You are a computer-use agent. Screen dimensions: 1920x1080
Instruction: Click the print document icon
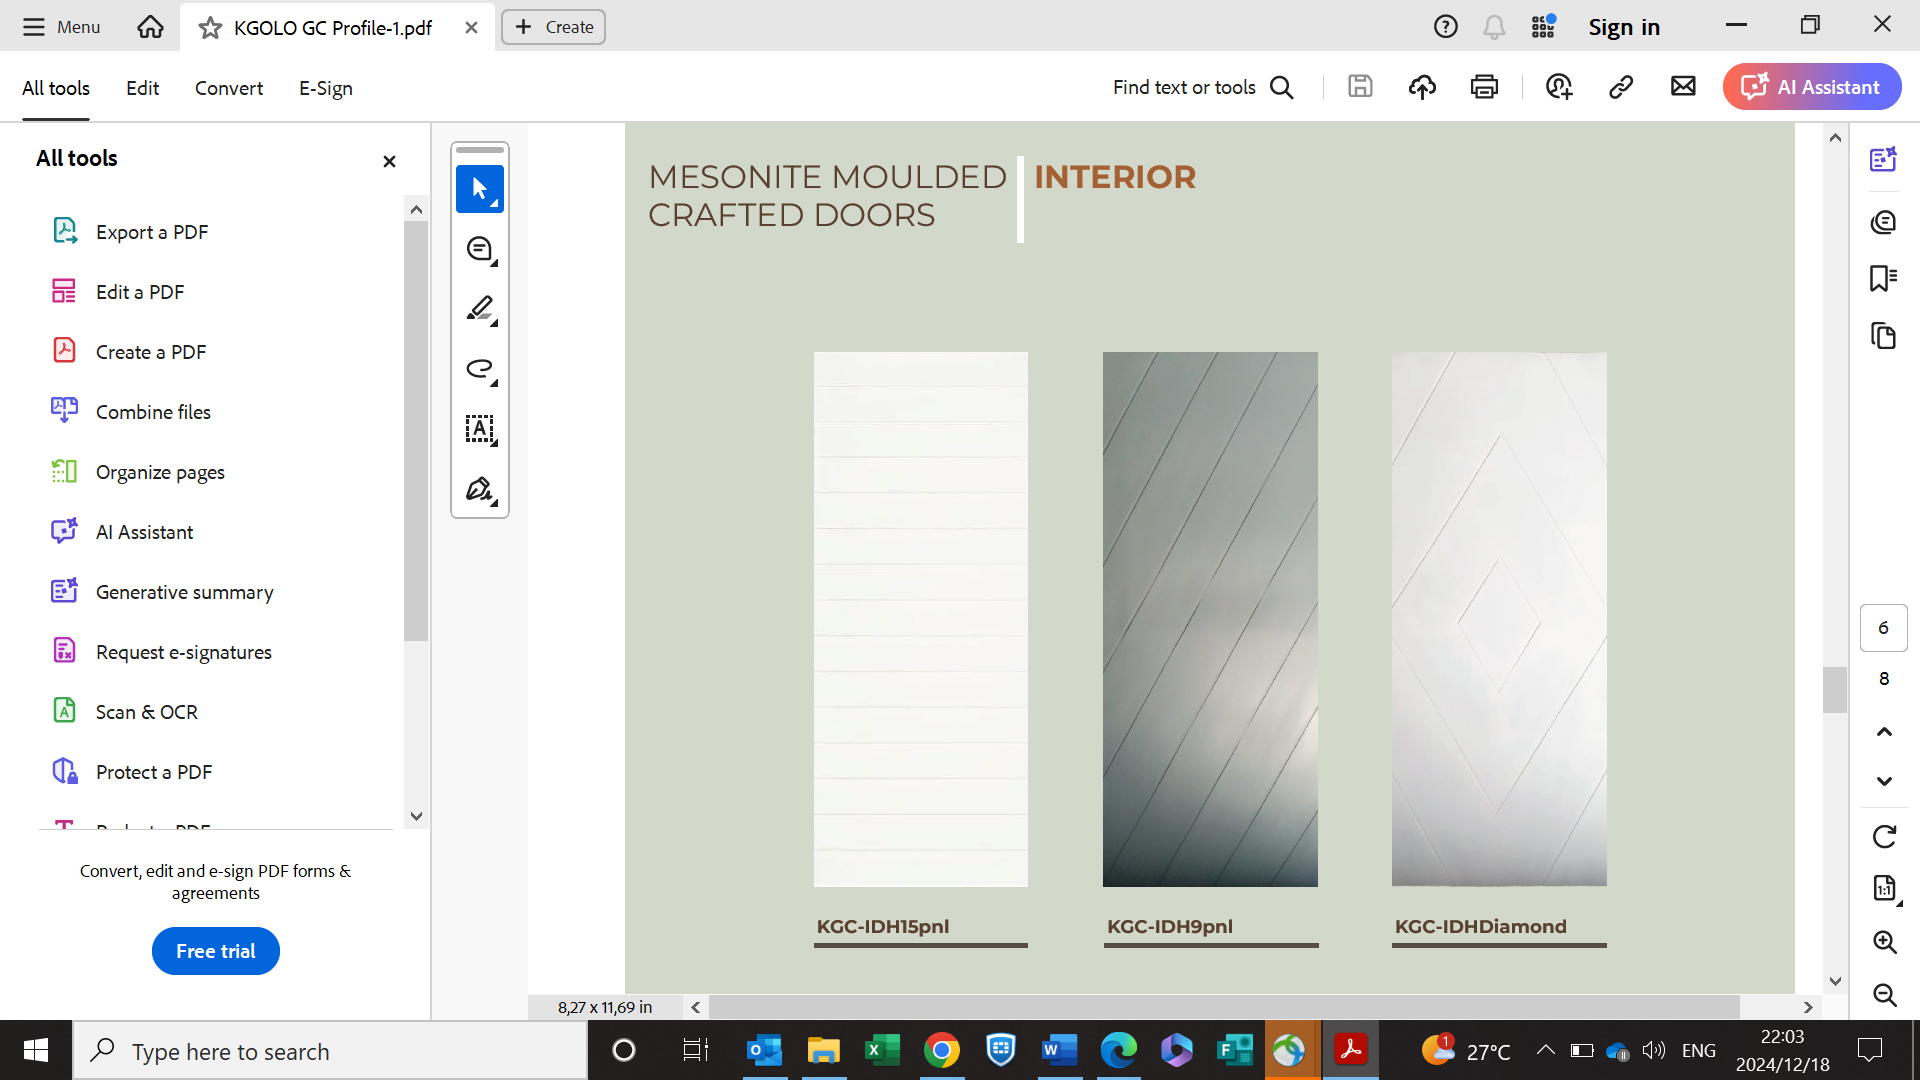[x=1484, y=87]
